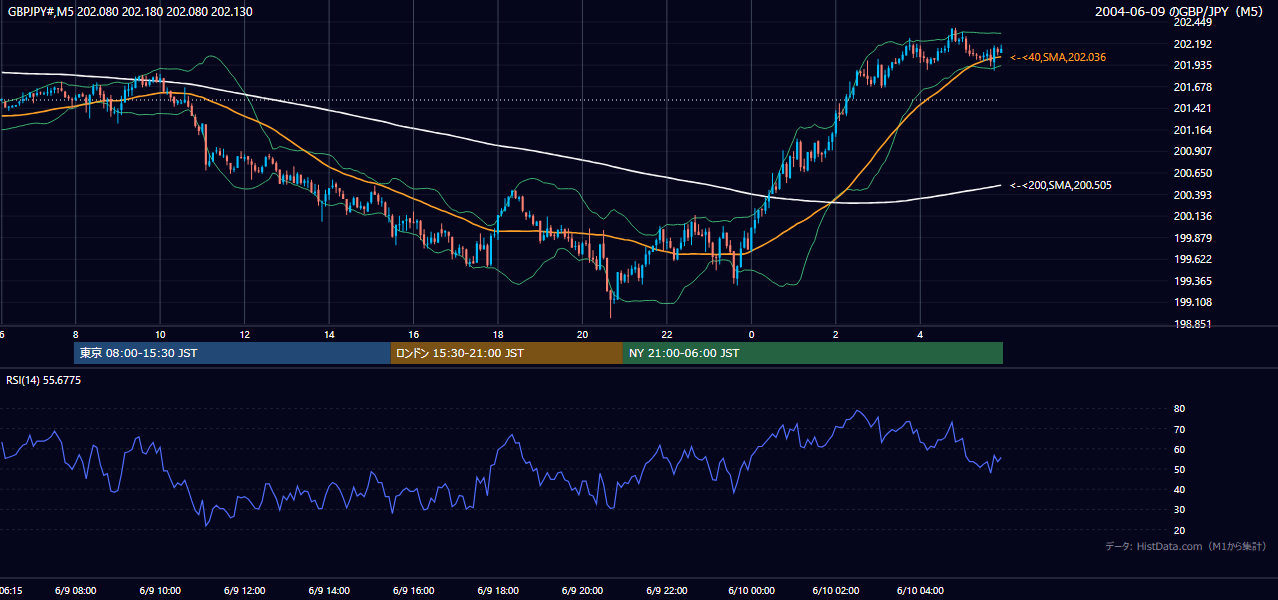This screenshot has height=600, width=1278.
Task: Click hour 2 on the price chart time axis
Action: tap(836, 334)
